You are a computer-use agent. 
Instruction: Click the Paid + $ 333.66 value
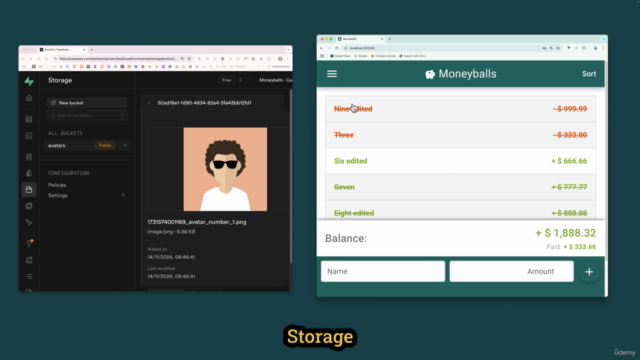tap(580, 247)
